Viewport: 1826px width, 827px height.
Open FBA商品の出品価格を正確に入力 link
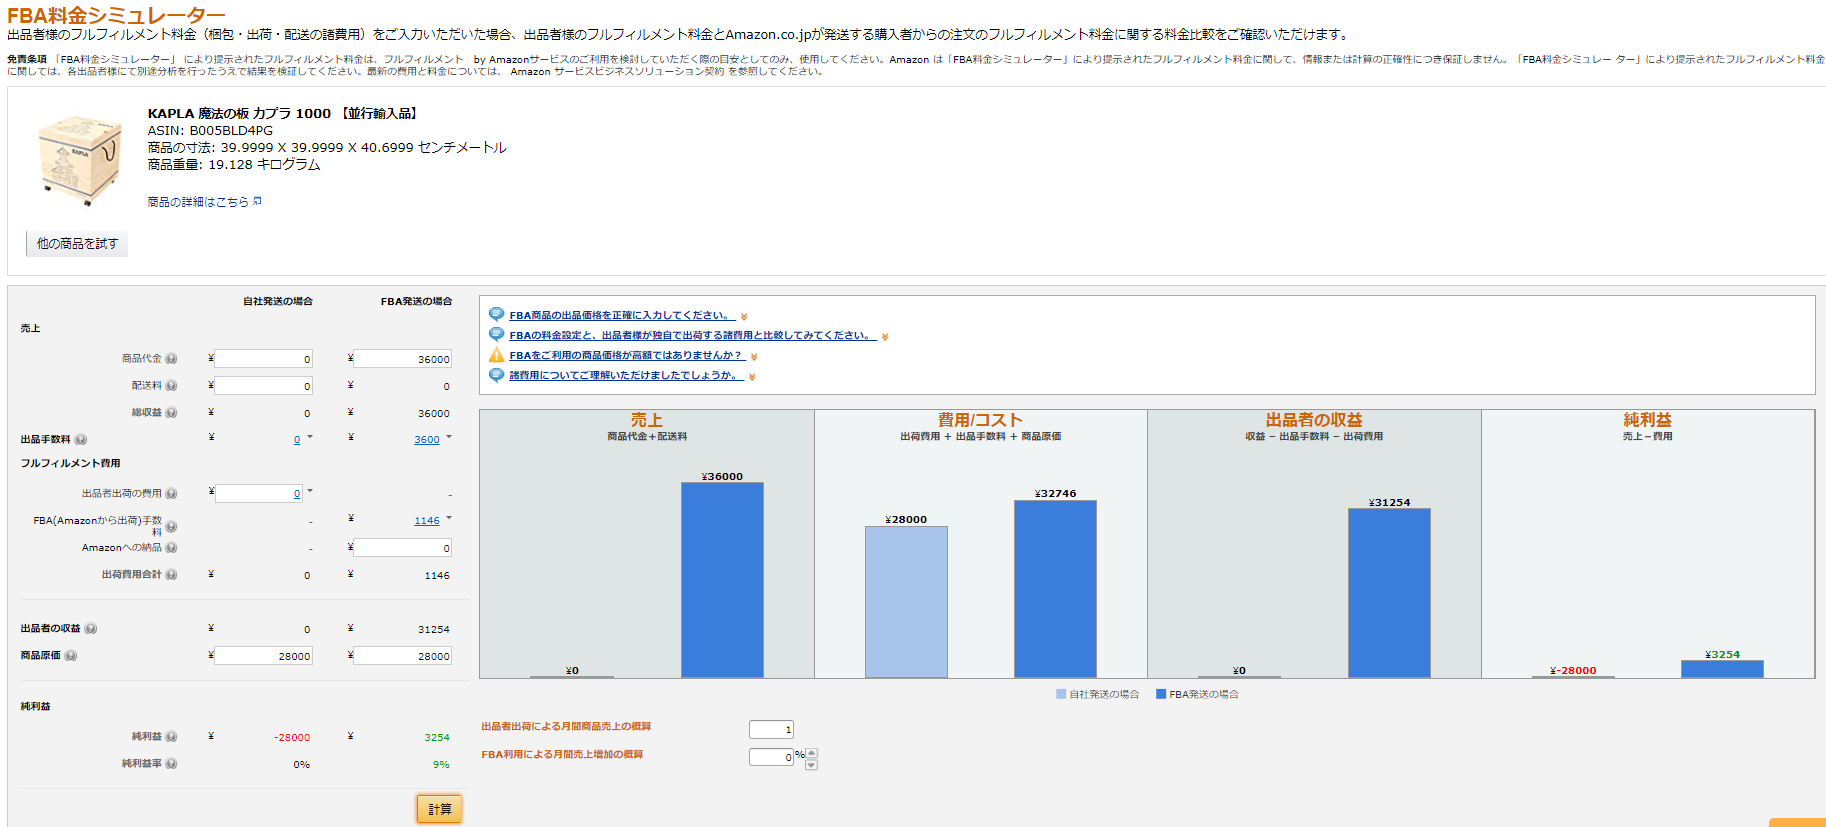622,315
